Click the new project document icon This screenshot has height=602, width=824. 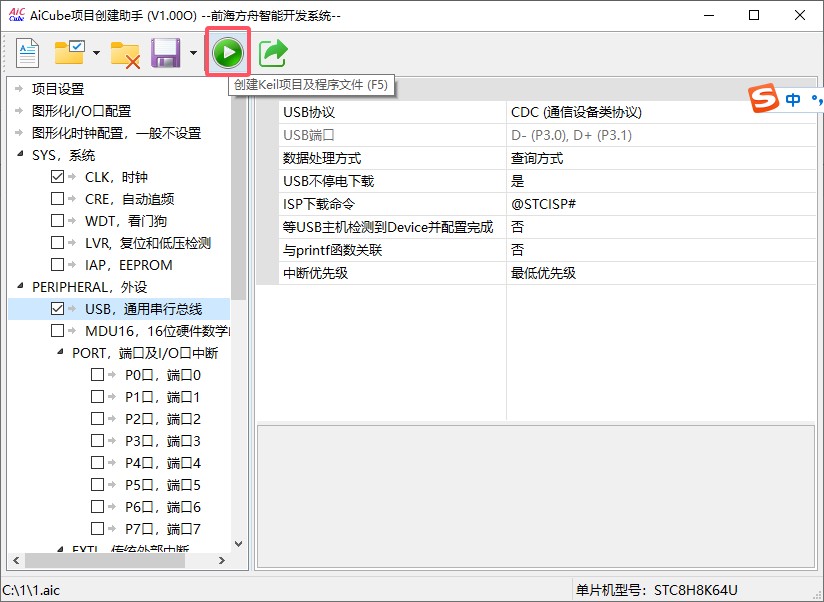pyautogui.click(x=27, y=53)
